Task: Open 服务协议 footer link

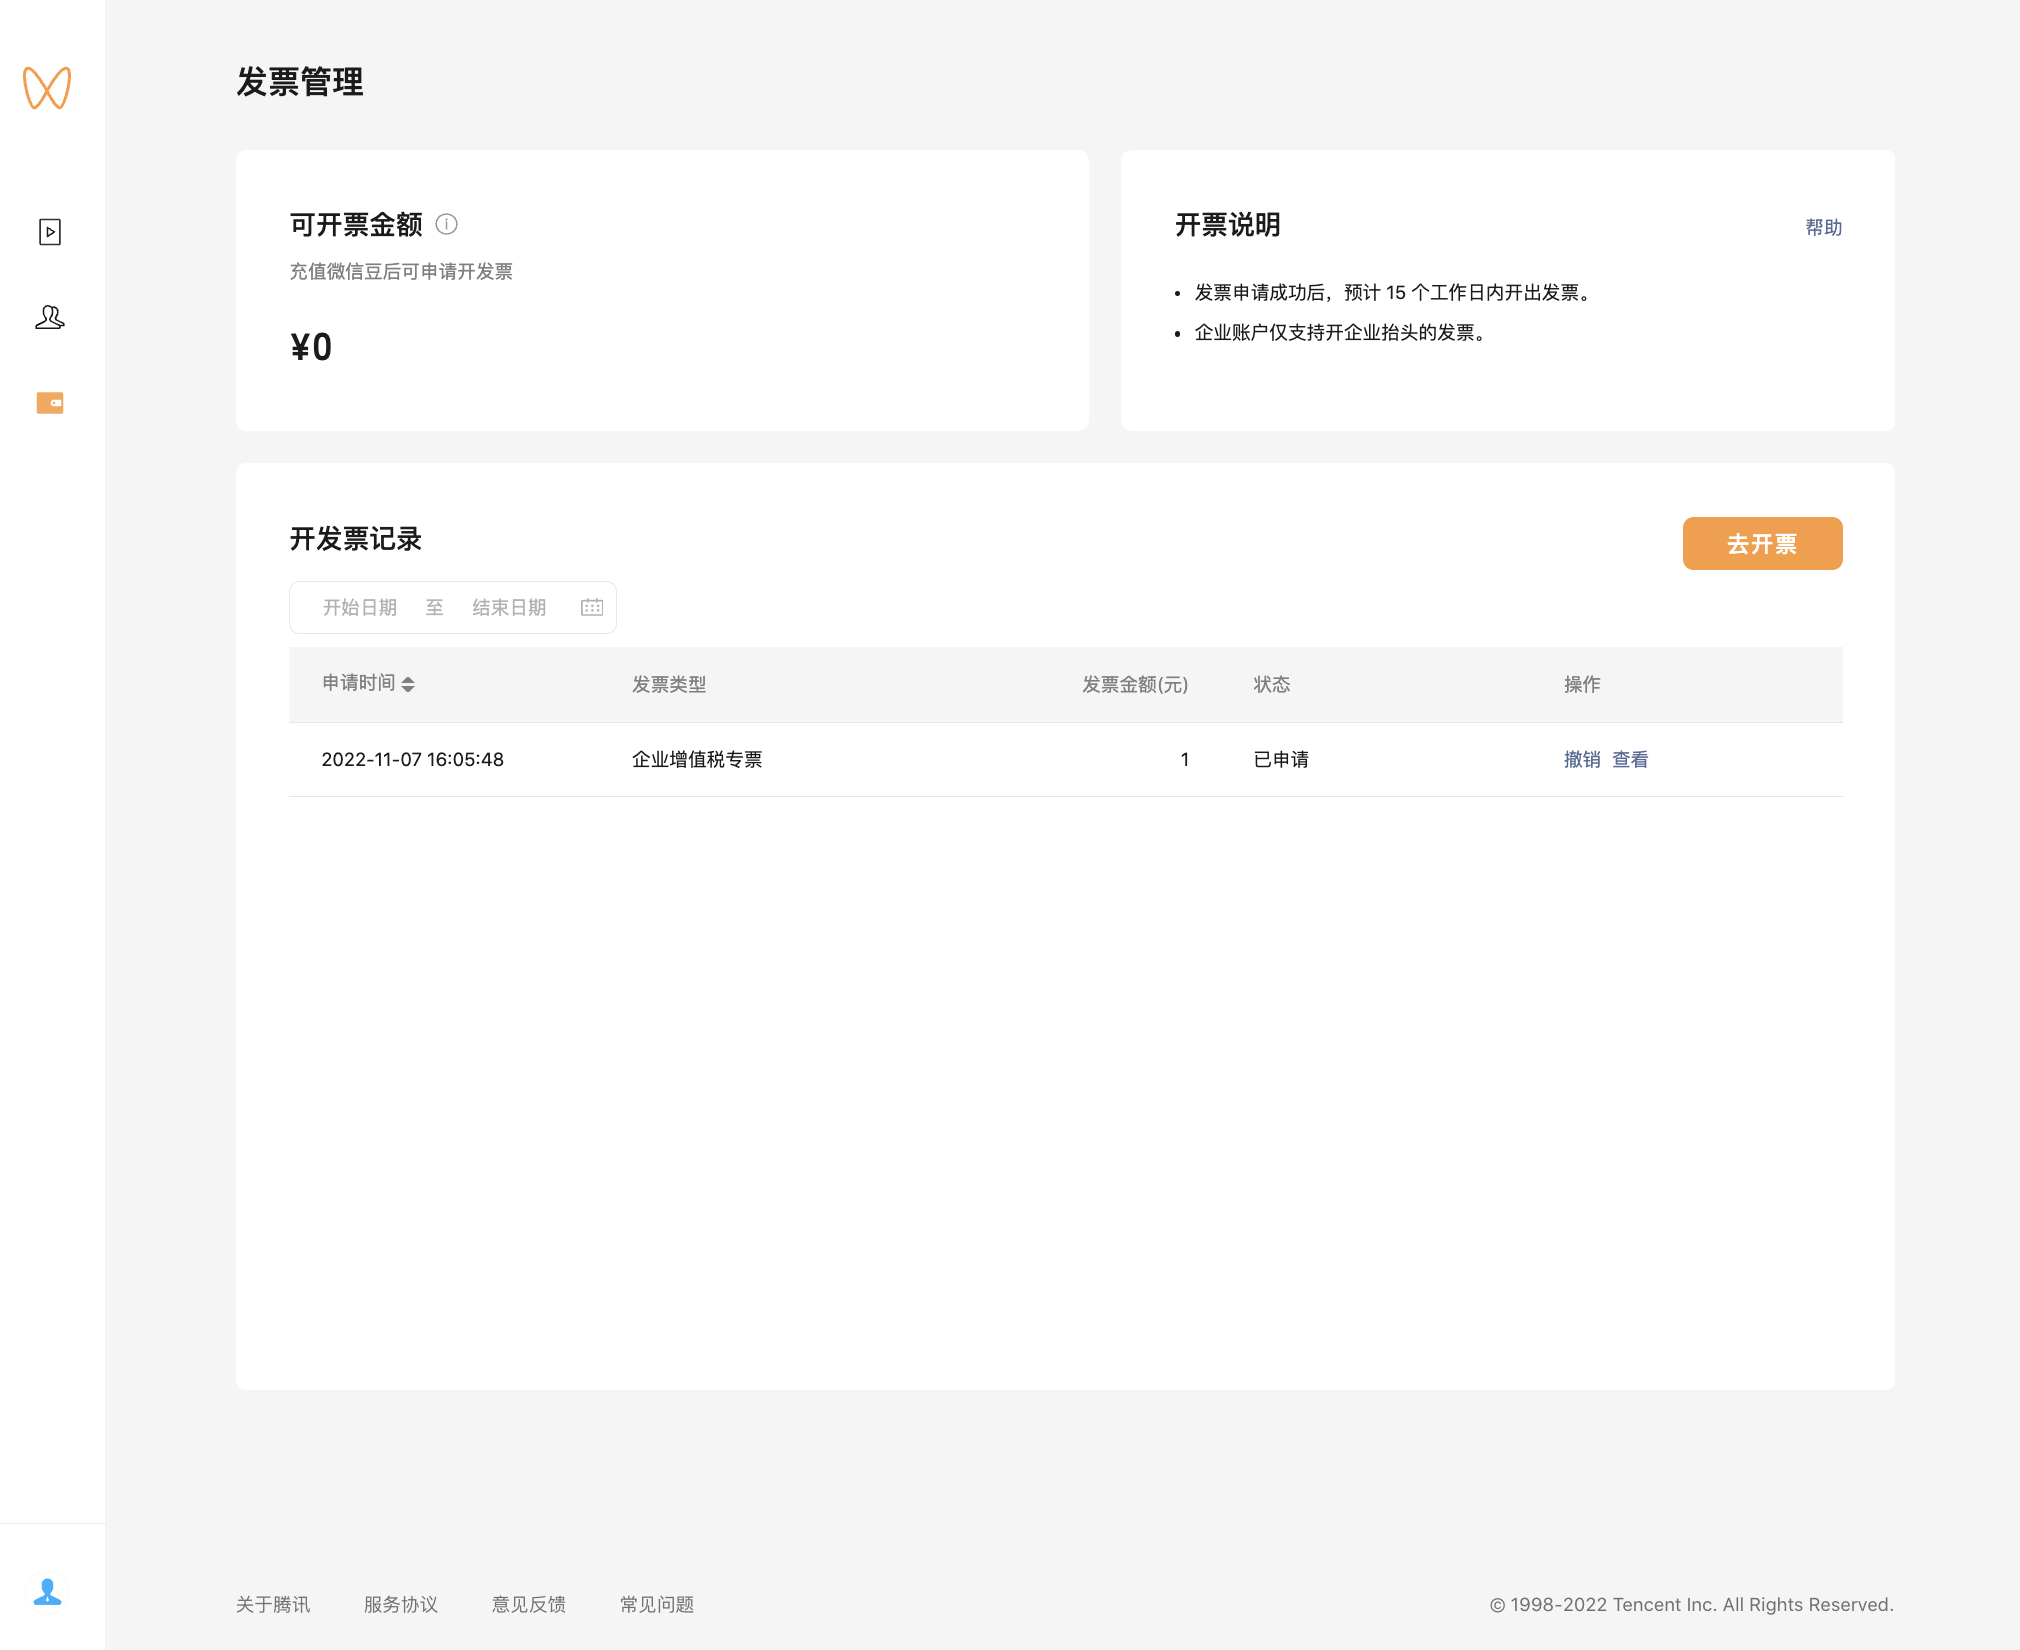Action: (x=401, y=1604)
